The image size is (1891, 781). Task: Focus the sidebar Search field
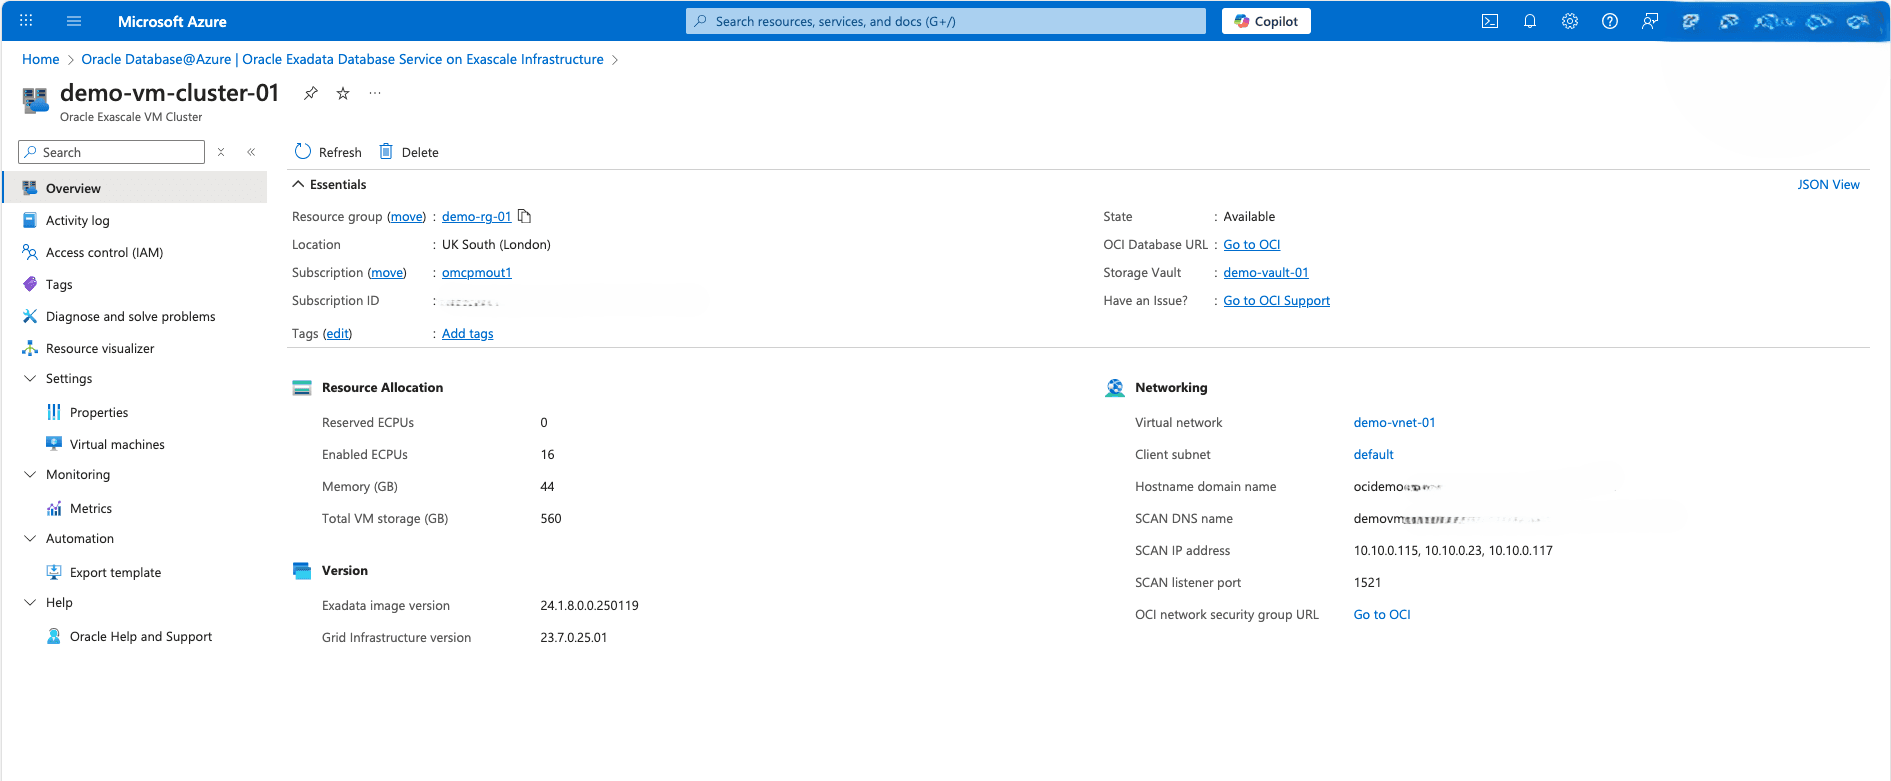112,152
